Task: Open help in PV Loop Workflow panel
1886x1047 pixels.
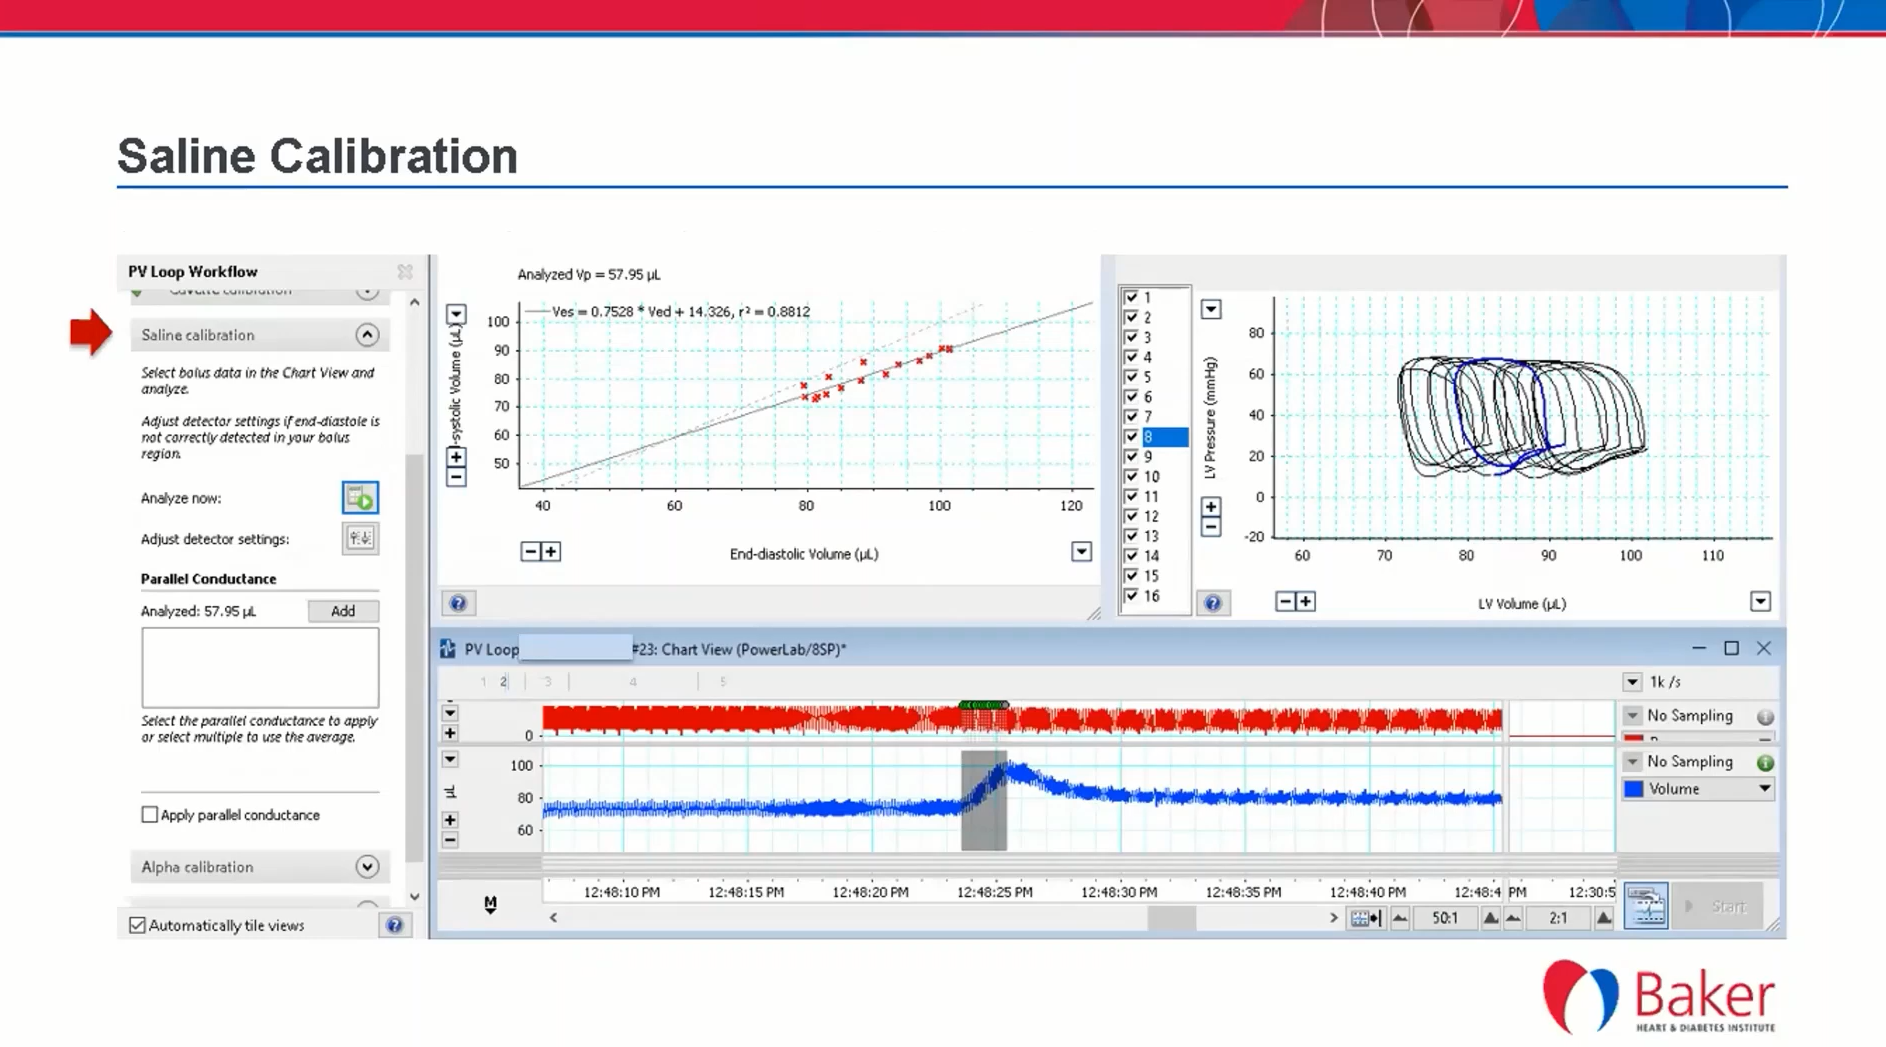Action: (x=394, y=925)
